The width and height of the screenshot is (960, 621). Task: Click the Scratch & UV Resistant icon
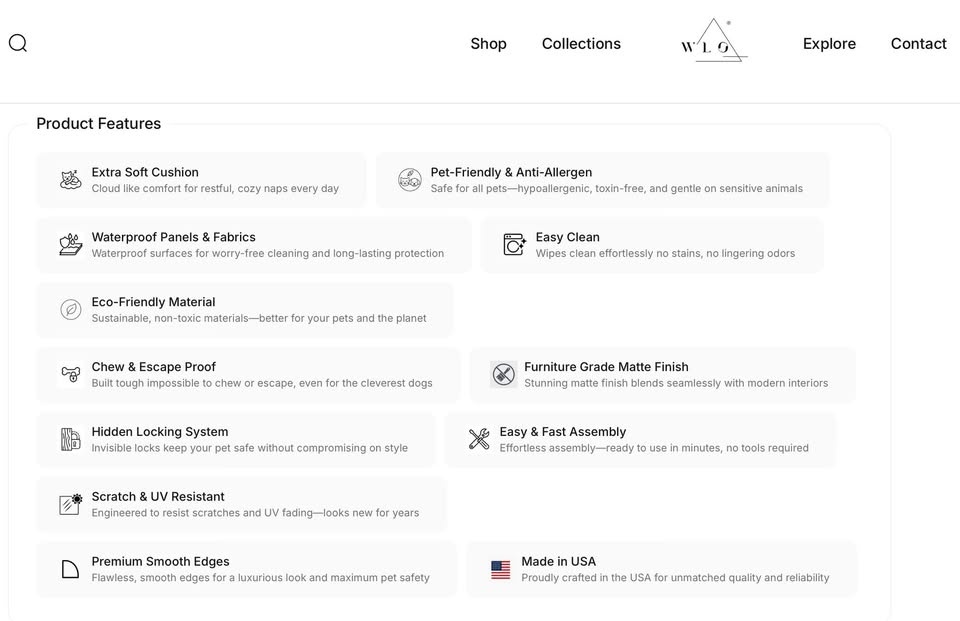70,505
